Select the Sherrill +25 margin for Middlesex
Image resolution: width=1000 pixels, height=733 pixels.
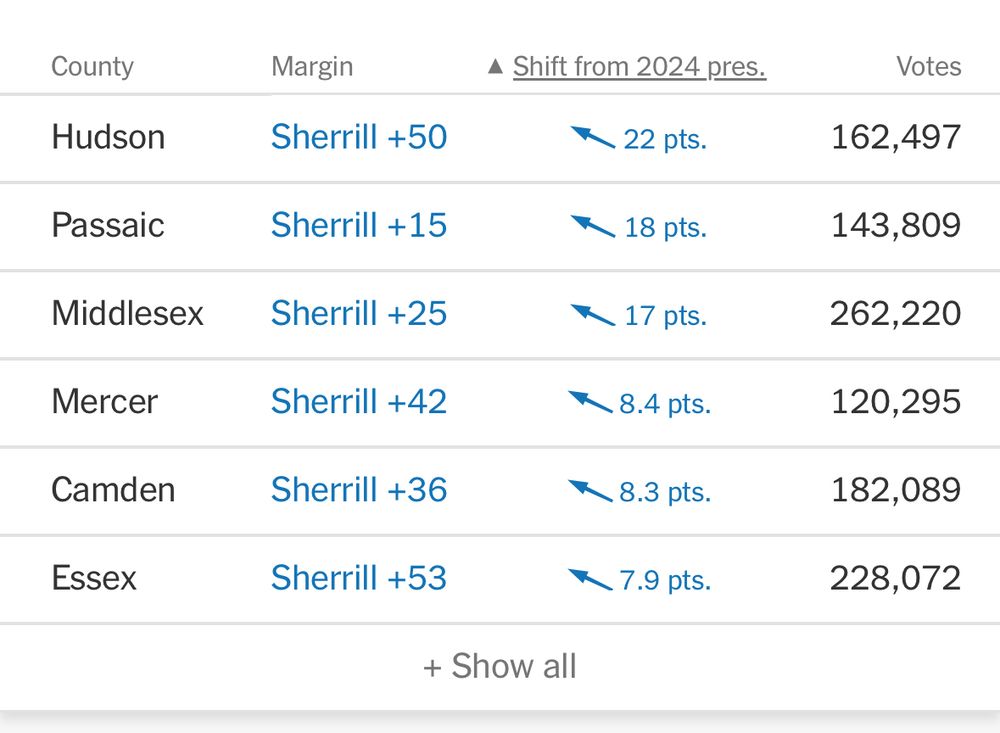pyautogui.click(x=359, y=314)
